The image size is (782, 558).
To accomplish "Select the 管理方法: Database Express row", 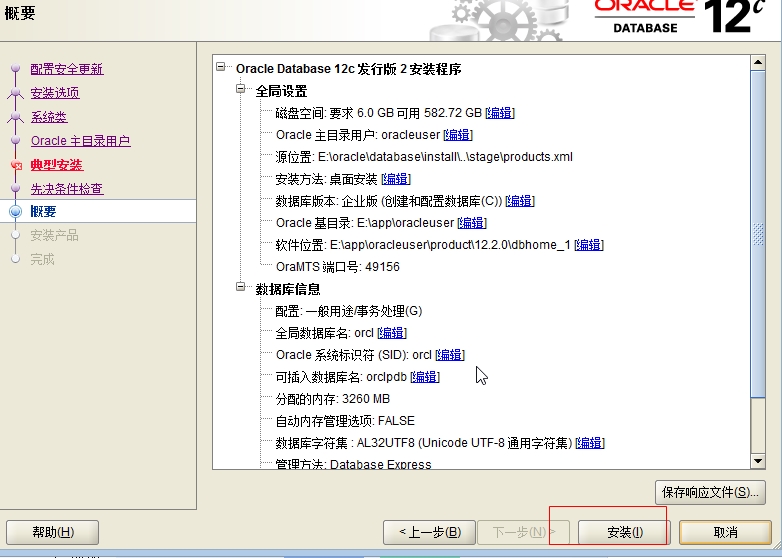I will [353, 464].
